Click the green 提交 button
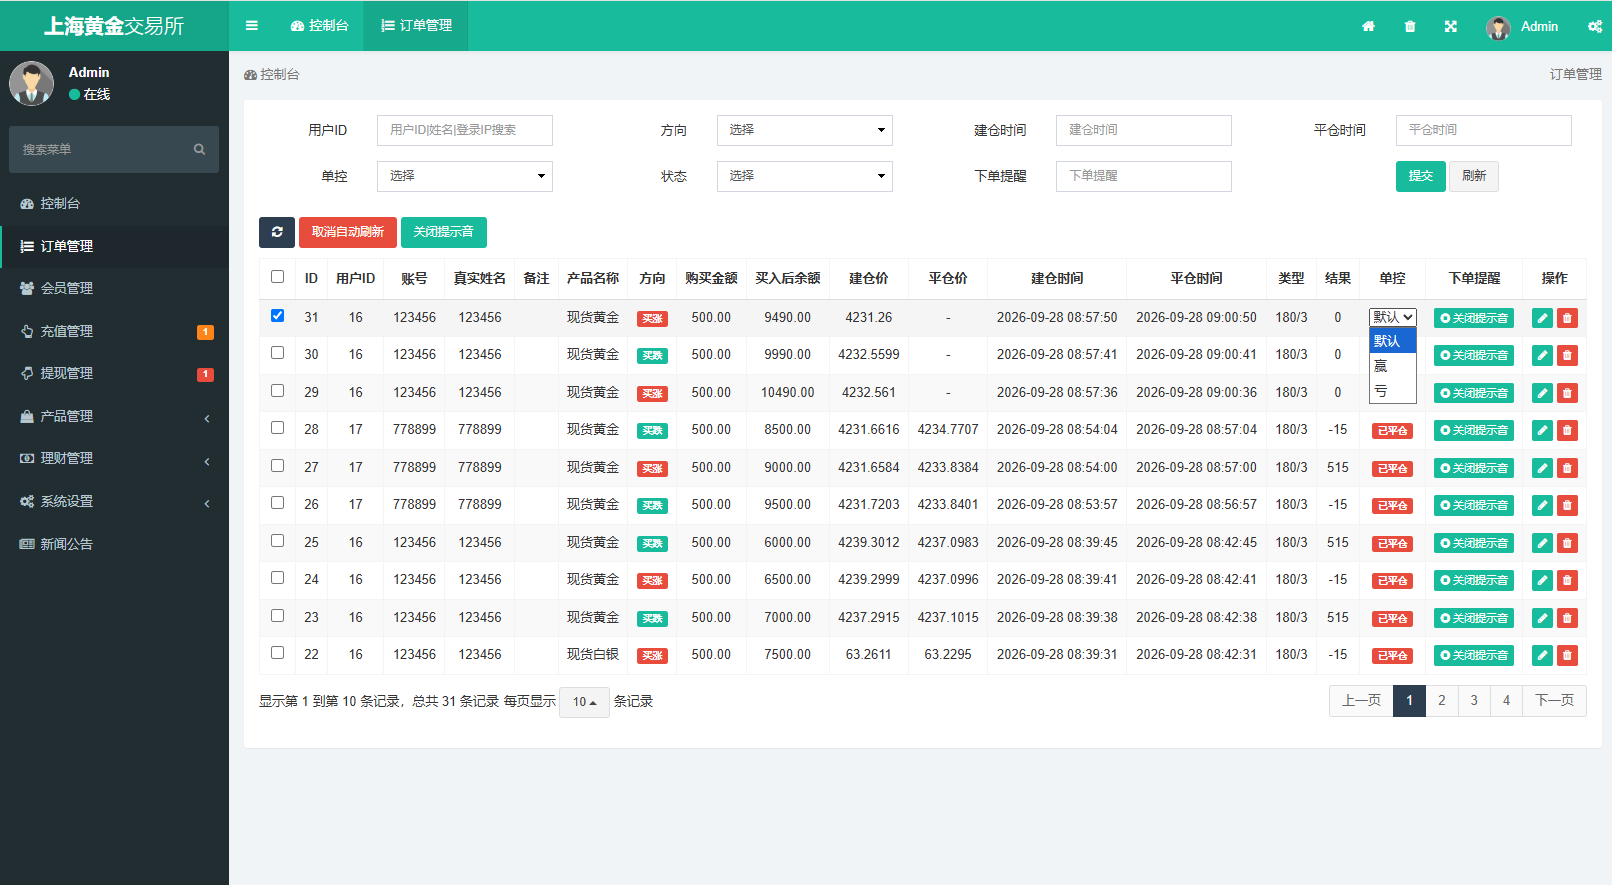Image resolution: width=1612 pixels, height=885 pixels. [x=1420, y=176]
